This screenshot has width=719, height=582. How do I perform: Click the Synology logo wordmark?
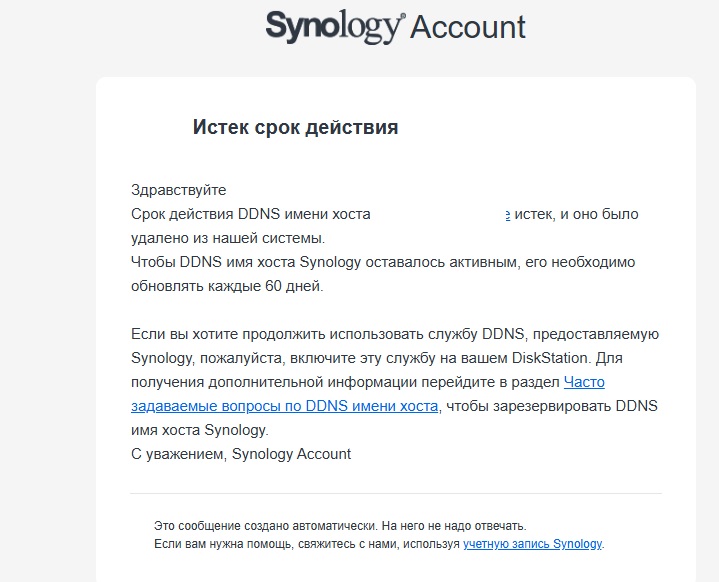[334, 27]
